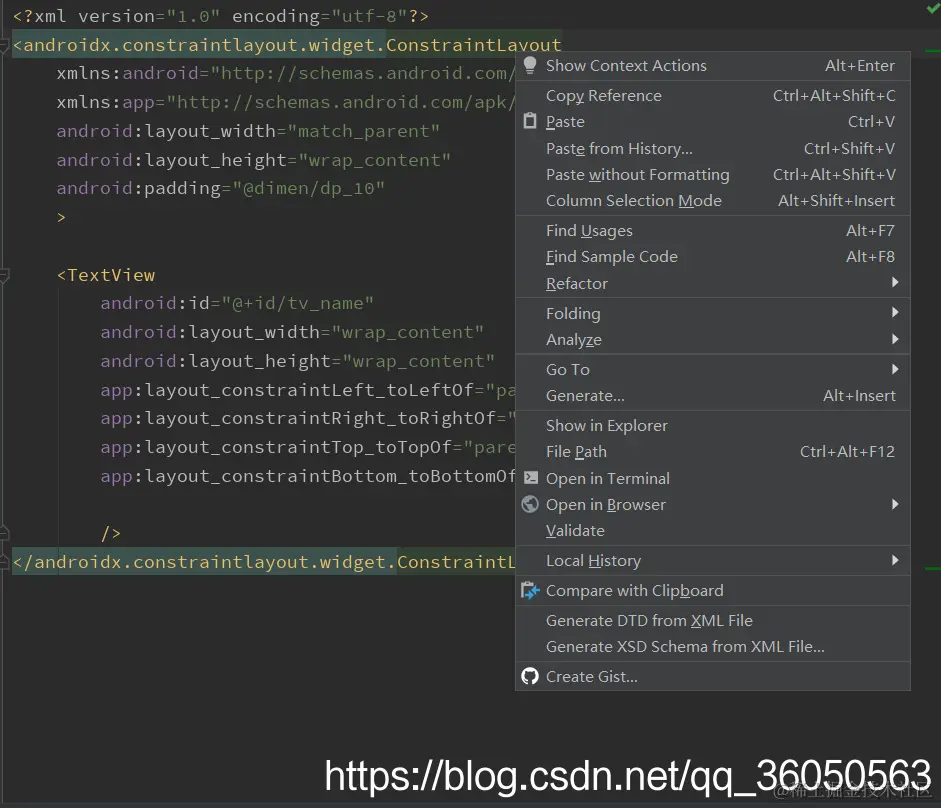941x808 pixels.
Task: Click the TextView android:layout_width wrap_content line
Action: pos(292,332)
